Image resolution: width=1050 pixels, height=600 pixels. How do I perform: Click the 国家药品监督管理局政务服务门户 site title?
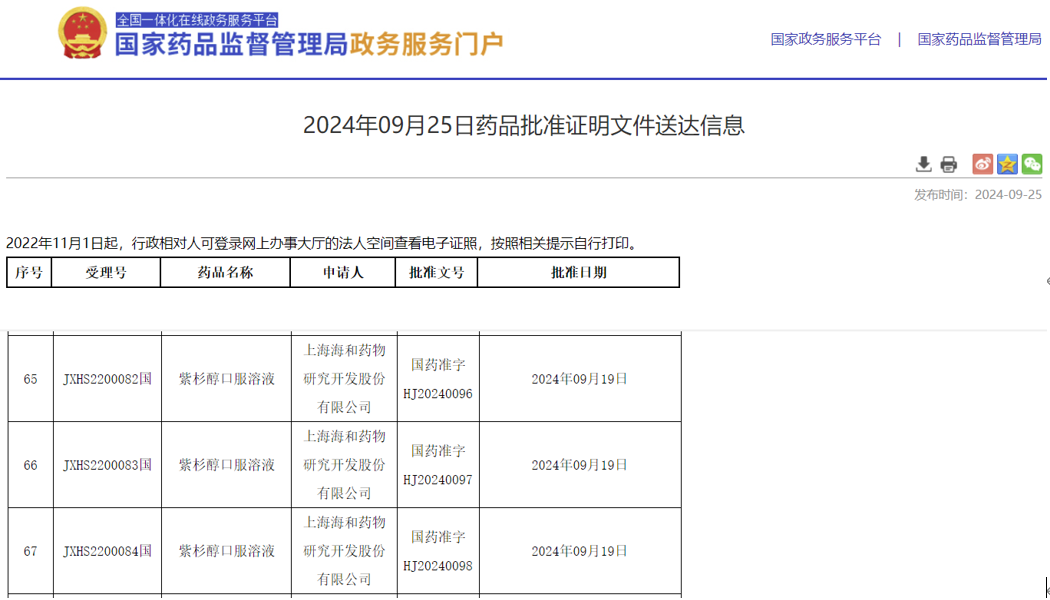point(309,45)
